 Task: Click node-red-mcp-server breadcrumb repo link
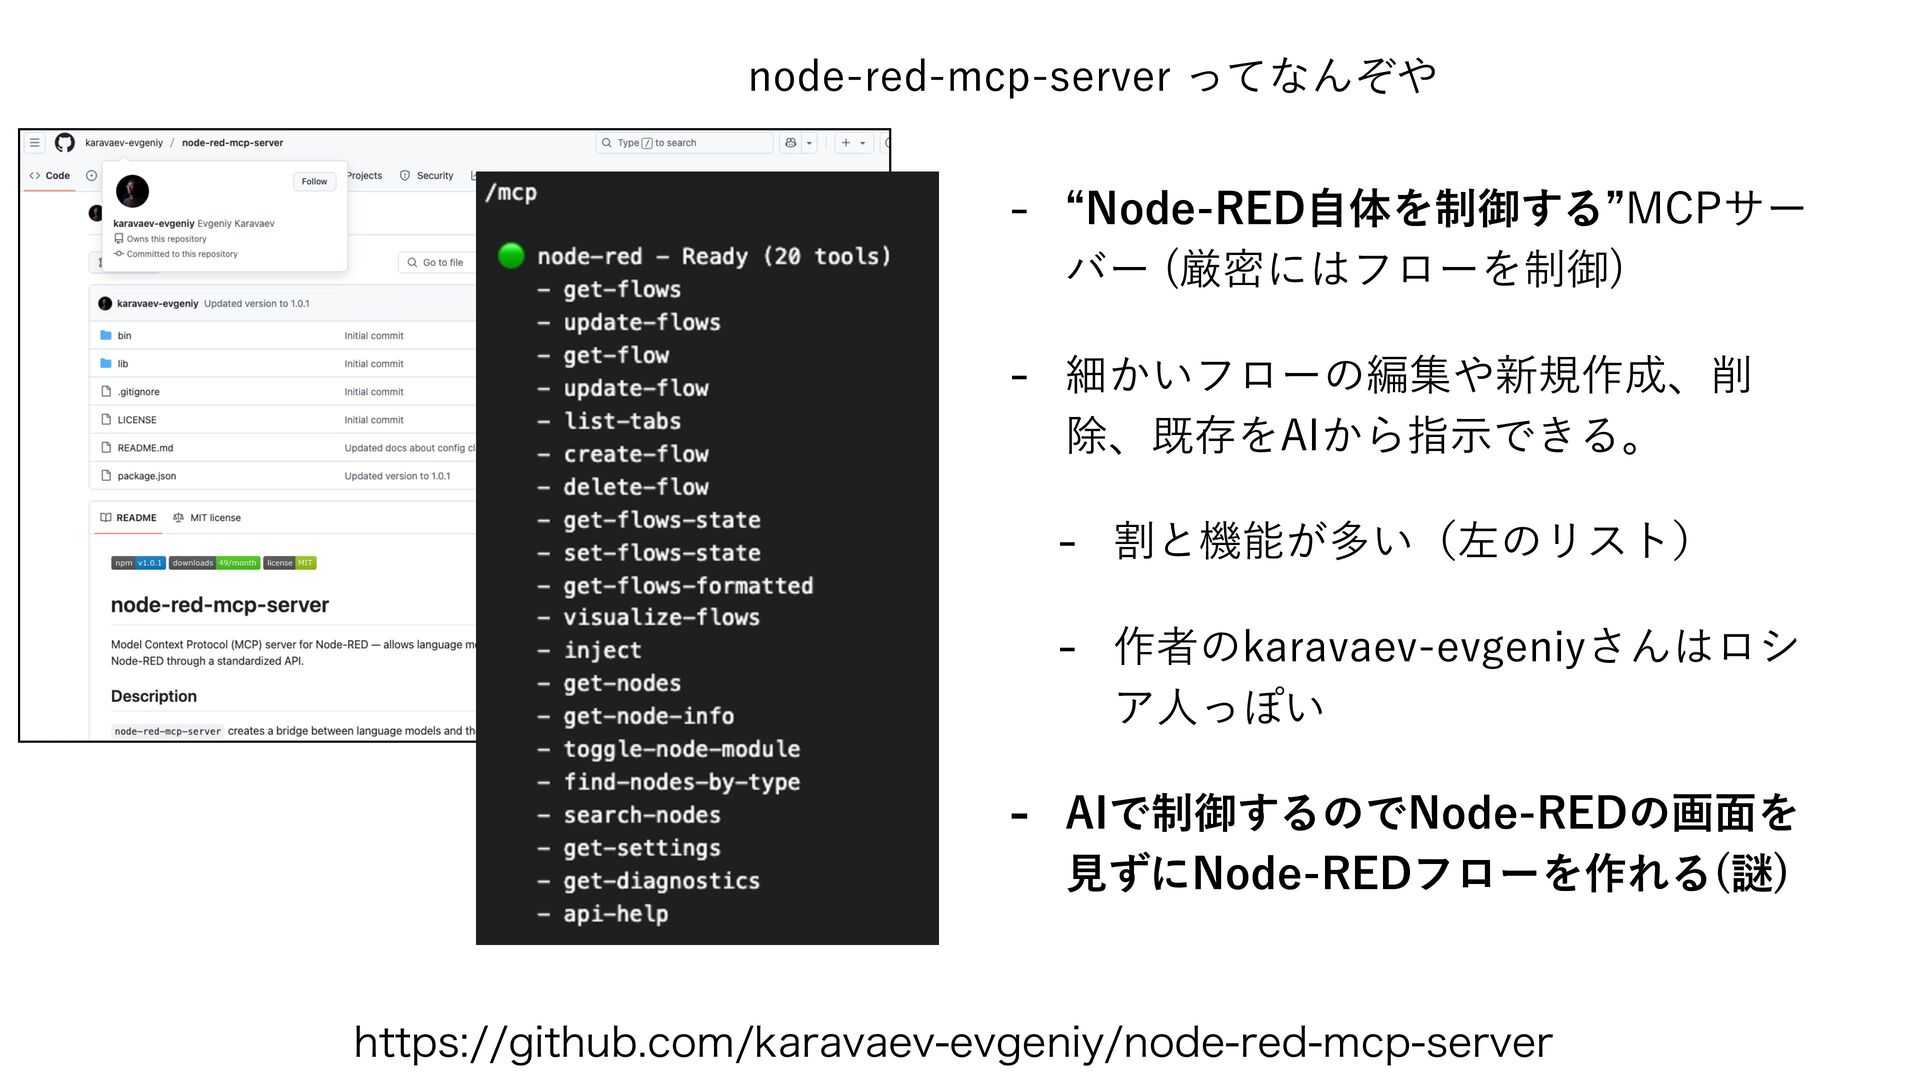pyautogui.click(x=232, y=143)
